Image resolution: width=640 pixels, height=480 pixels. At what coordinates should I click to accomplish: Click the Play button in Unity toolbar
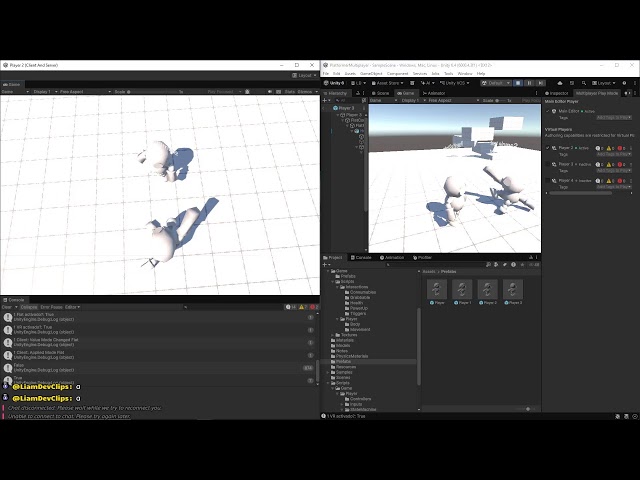click(x=518, y=83)
